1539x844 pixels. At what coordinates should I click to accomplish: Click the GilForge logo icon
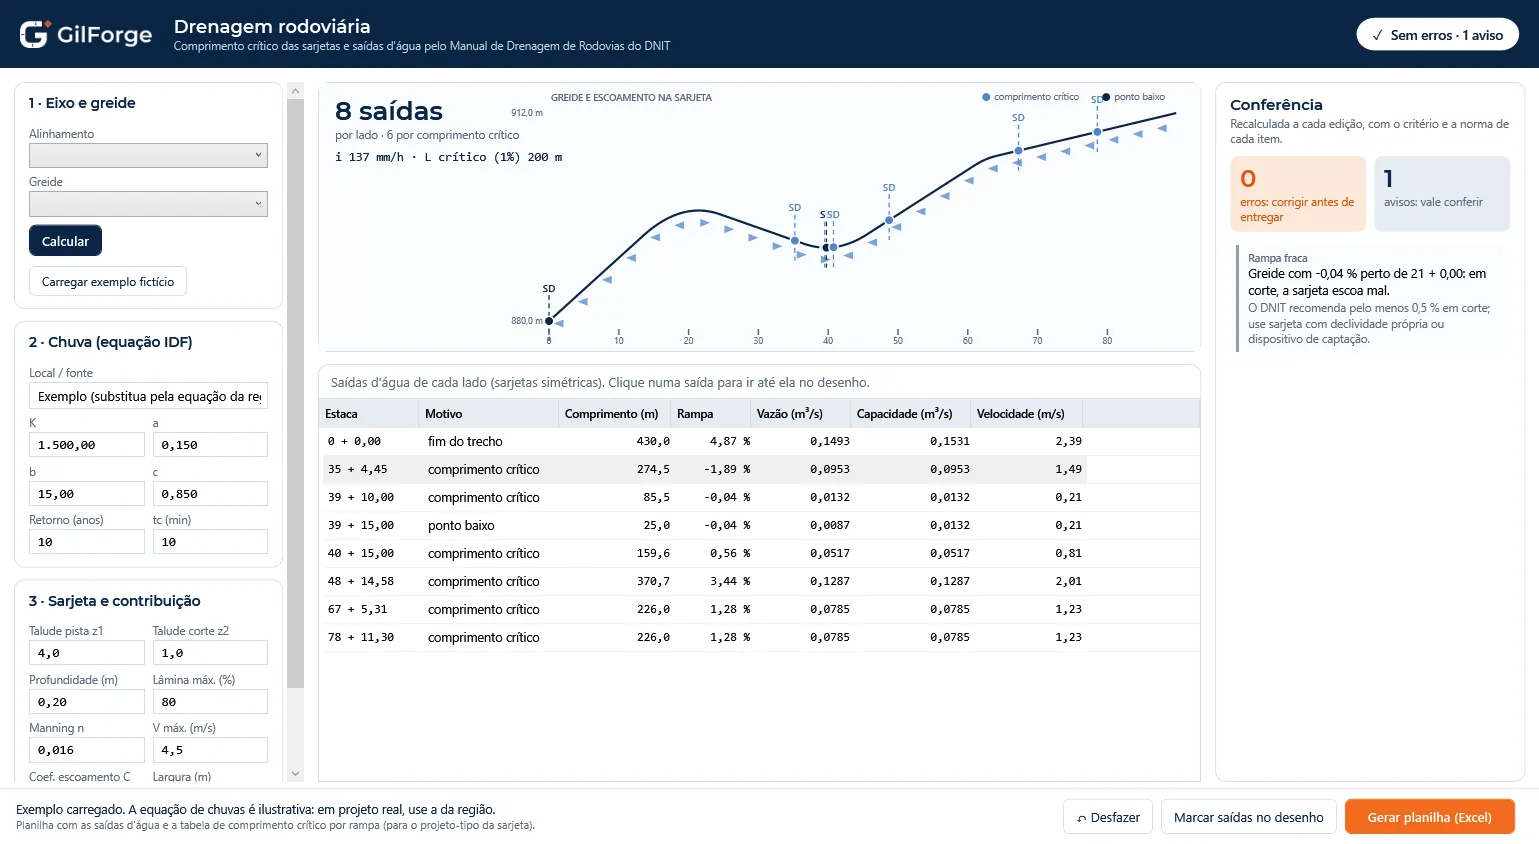tap(34, 34)
